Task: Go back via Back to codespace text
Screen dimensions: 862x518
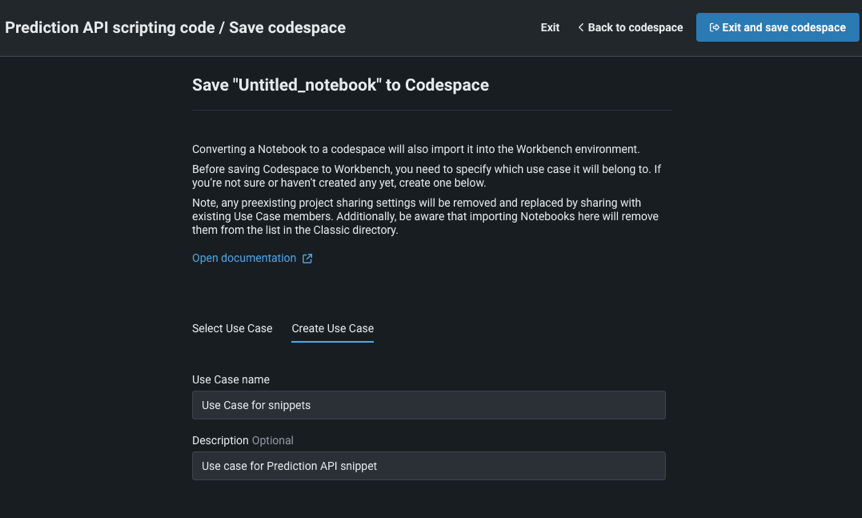Action: tap(635, 28)
